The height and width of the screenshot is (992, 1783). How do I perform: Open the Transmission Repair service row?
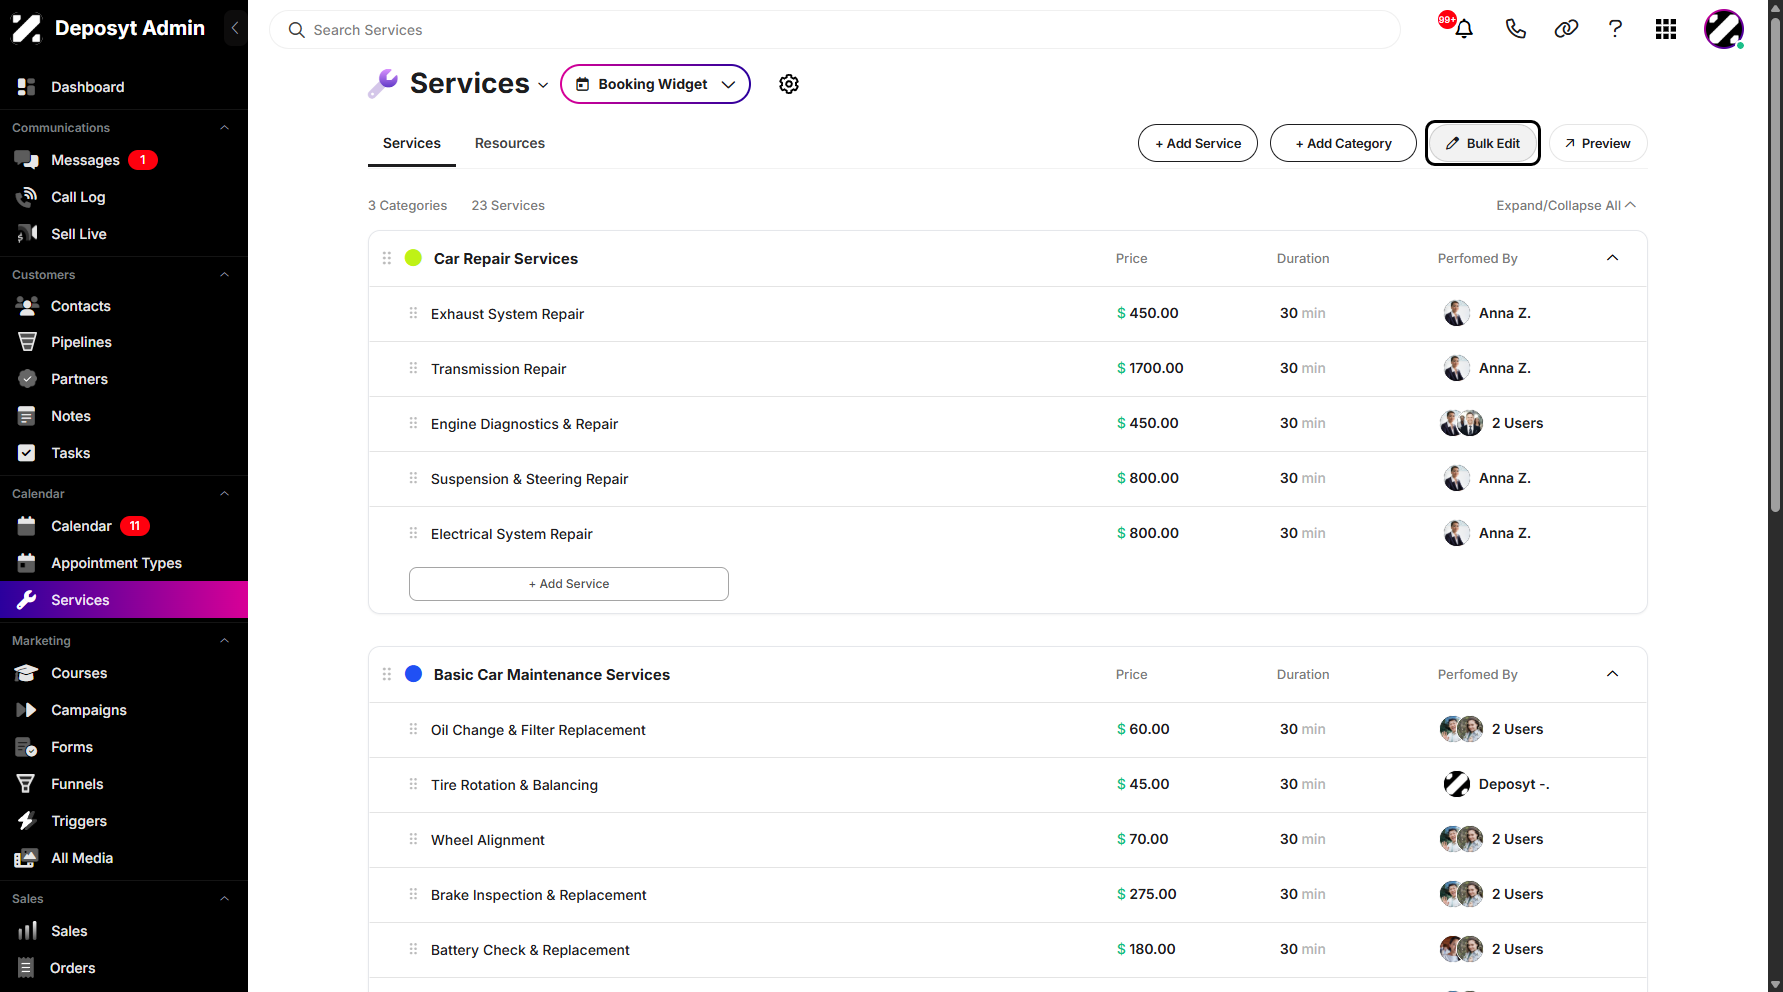pyautogui.click(x=1008, y=369)
